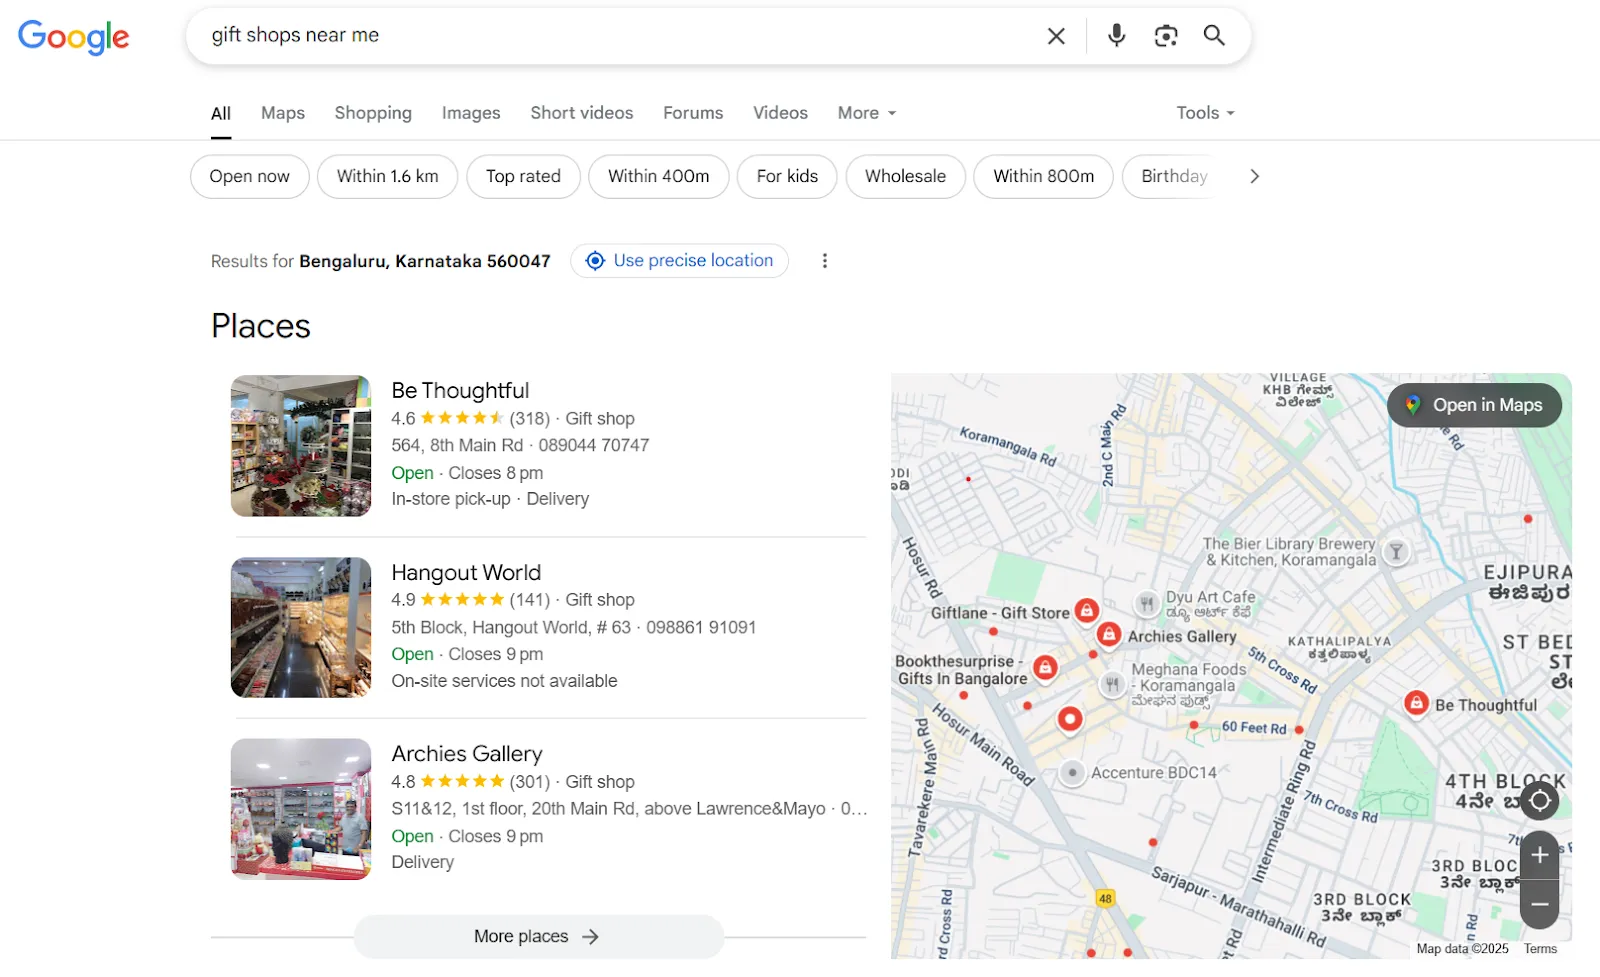Click Hangout World phone 098861 91091
This screenshot has width=1600, height=977.
(x=701, y=628)
